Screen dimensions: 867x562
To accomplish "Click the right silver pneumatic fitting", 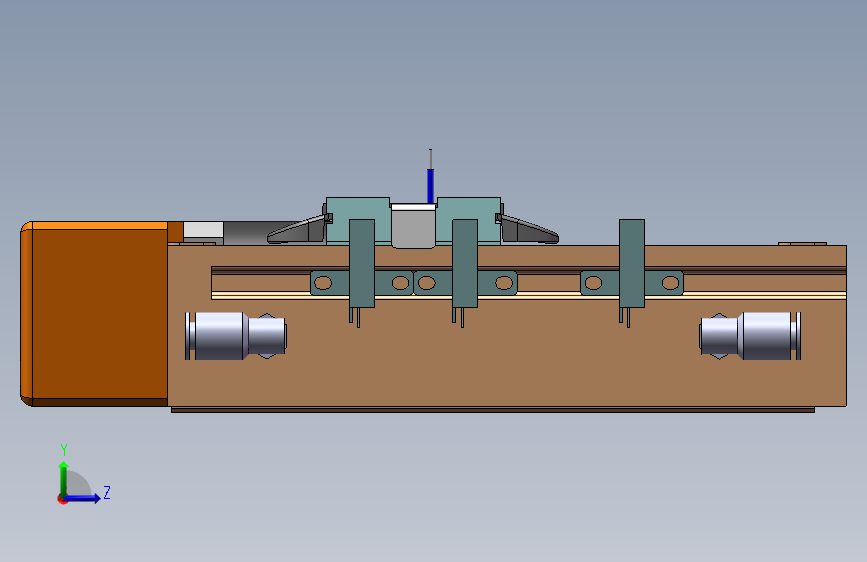I will [x=750, y=336].
